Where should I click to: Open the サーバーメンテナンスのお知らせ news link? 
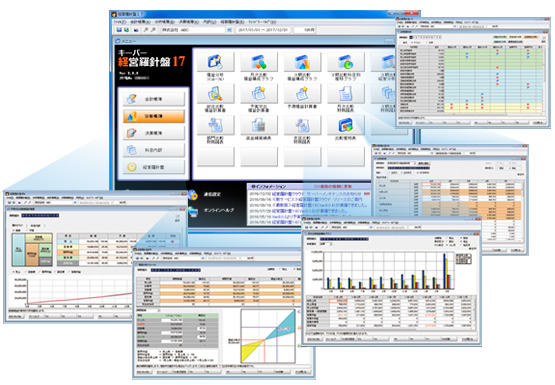333,194
